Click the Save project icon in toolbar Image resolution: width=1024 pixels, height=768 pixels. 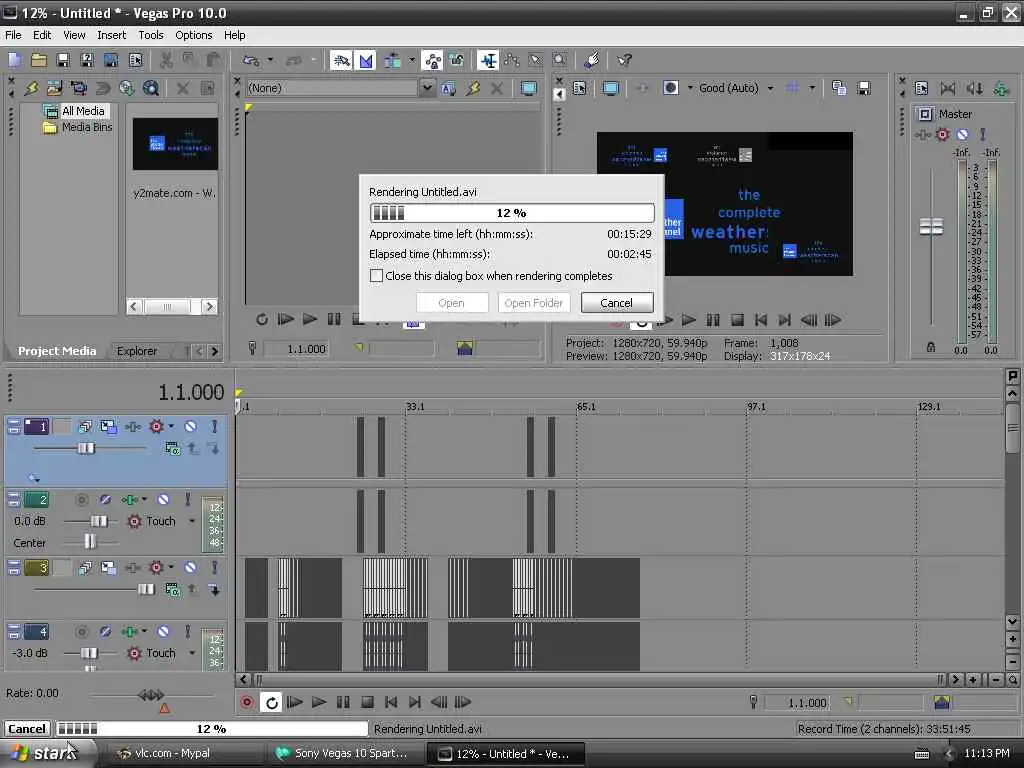click(x=63, y=61)
